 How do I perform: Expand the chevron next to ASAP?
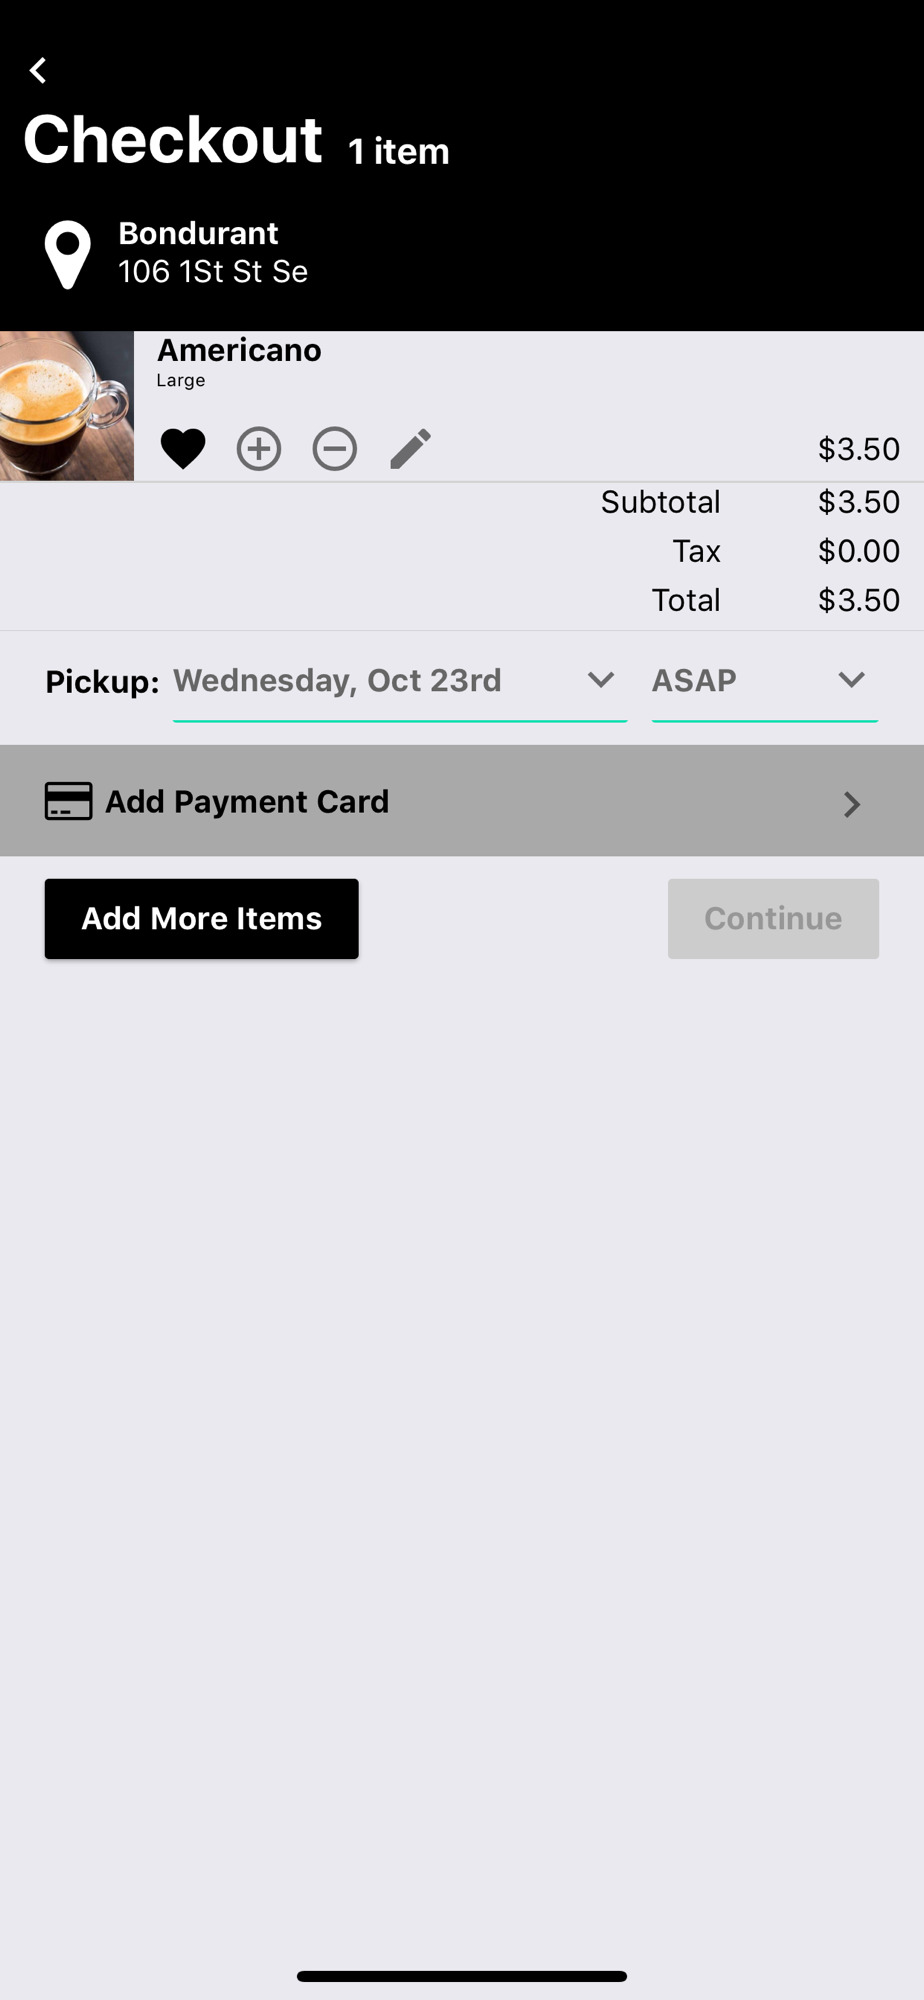(851, 681)
